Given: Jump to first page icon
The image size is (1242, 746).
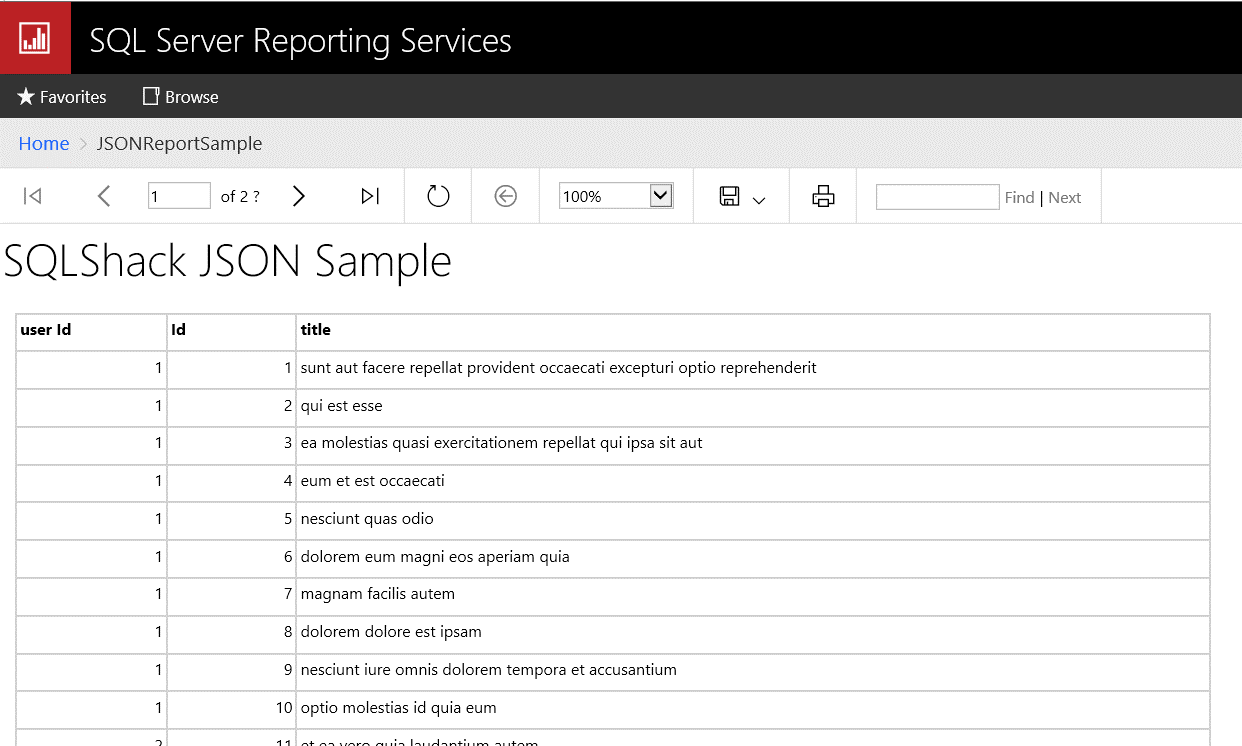Looking at the screenshot, I should tap(32, 196).
